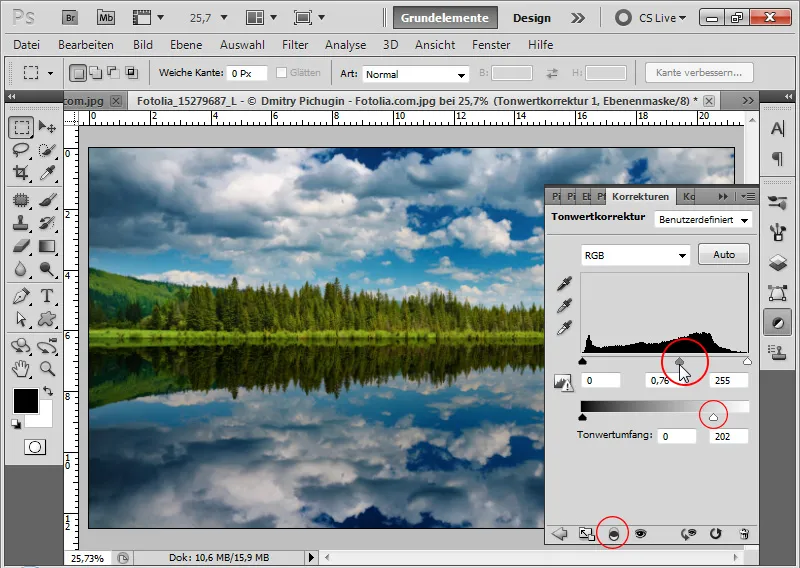Open the Korrekturen panel menu
The height and width of the screenshot is (568, 800).
coord(748,196)
